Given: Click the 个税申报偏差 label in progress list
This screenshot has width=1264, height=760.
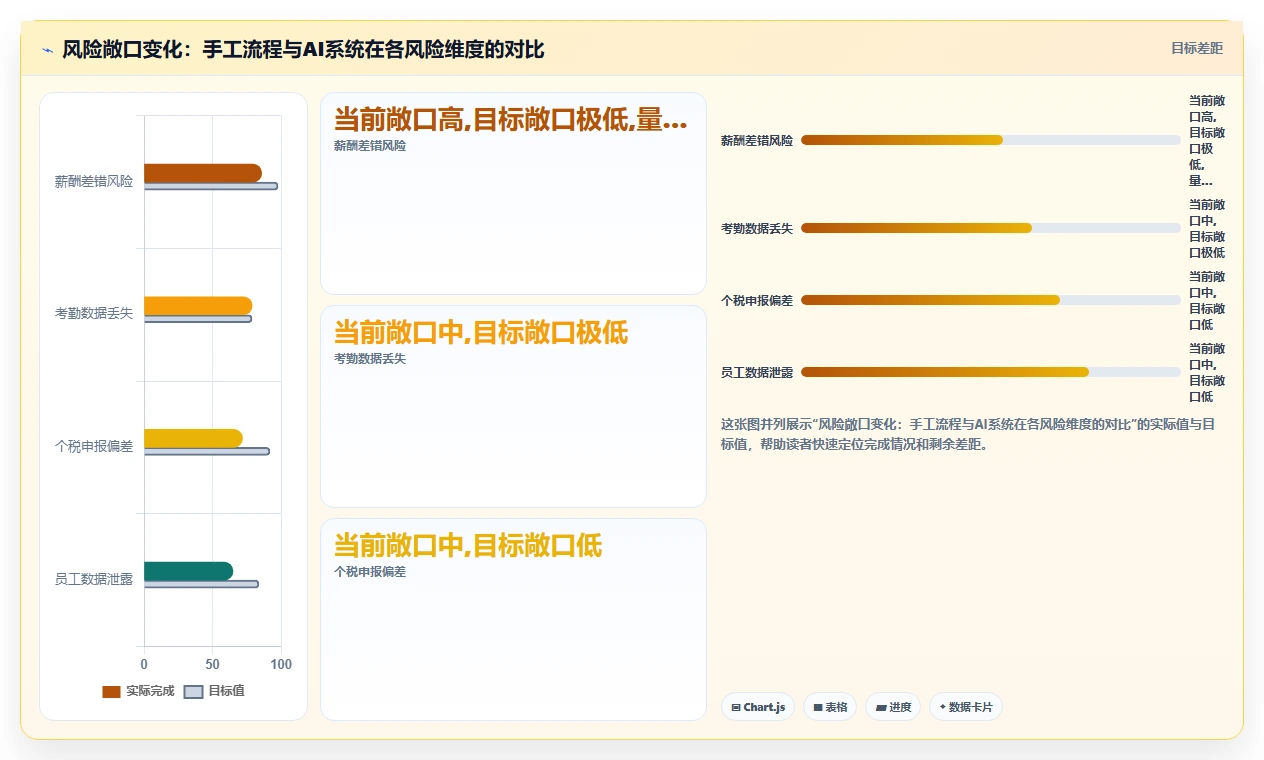Looking at the screenshot, I should tap(757, 301).
